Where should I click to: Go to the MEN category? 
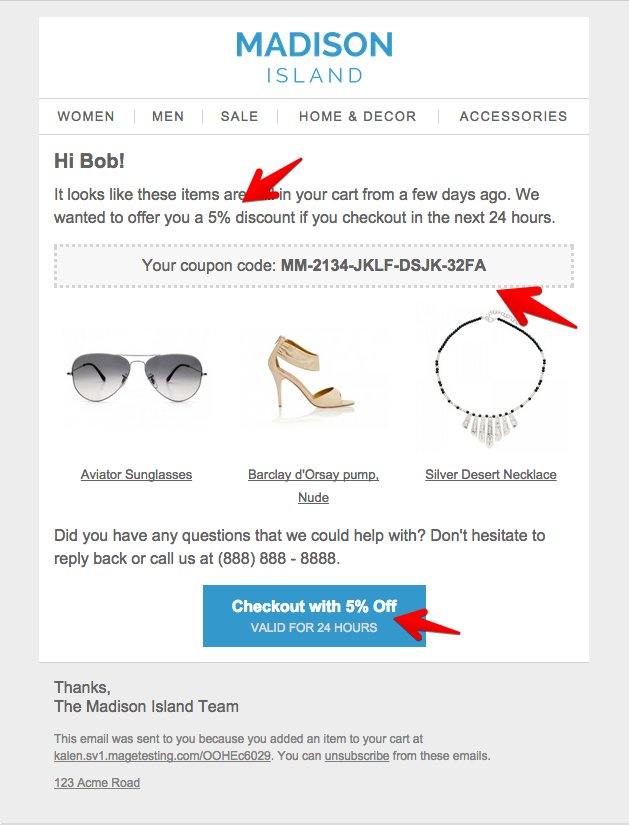coord(168,117)
